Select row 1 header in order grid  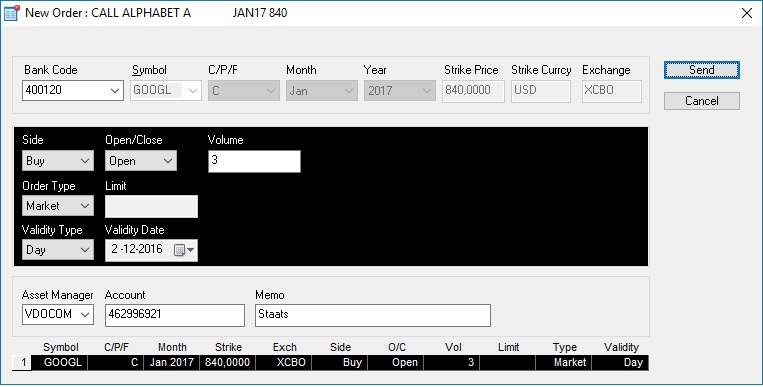(22, 363)
